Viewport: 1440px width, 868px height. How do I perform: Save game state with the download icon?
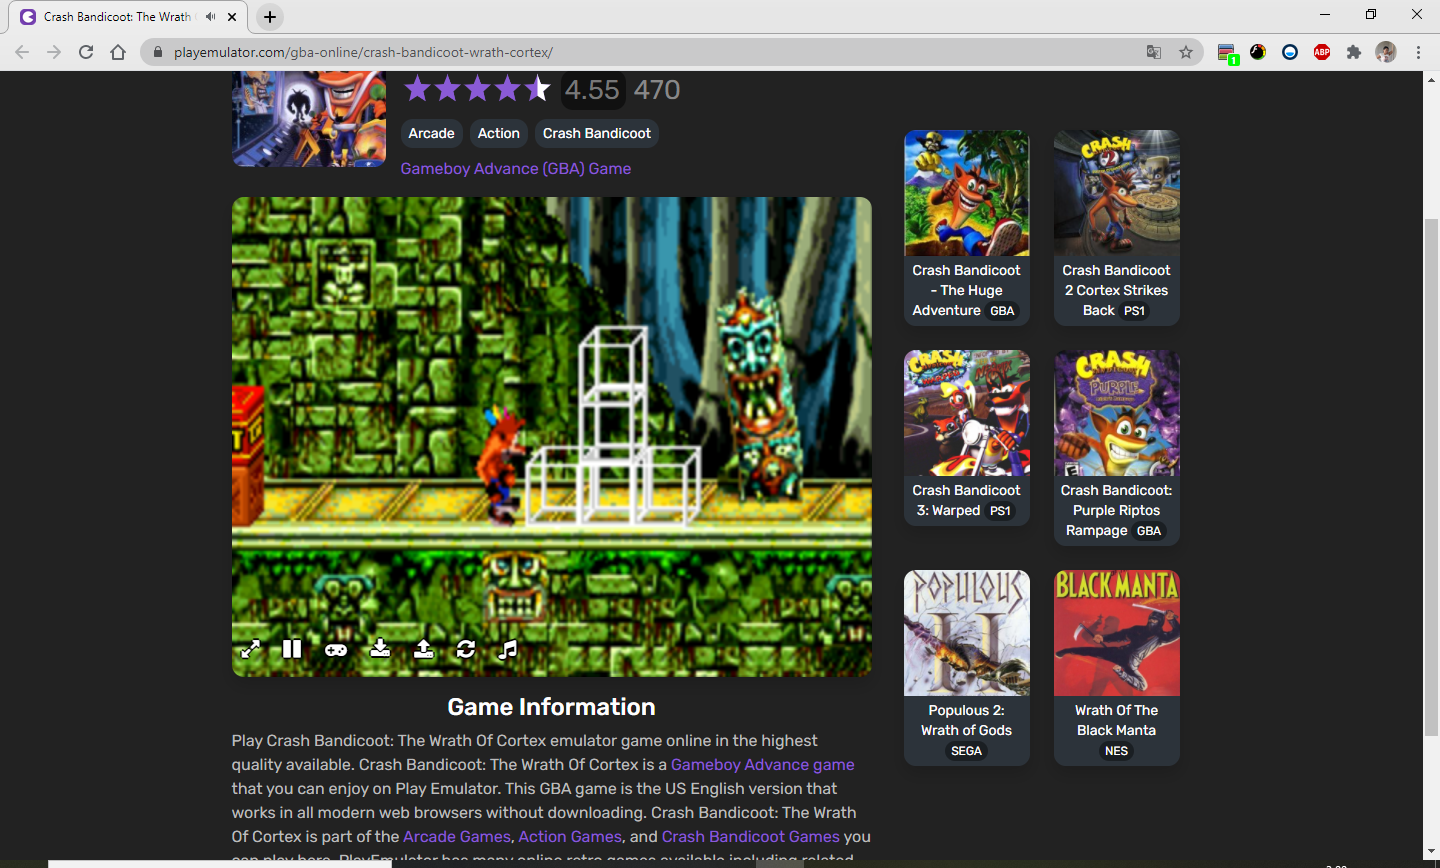[380, 649]
